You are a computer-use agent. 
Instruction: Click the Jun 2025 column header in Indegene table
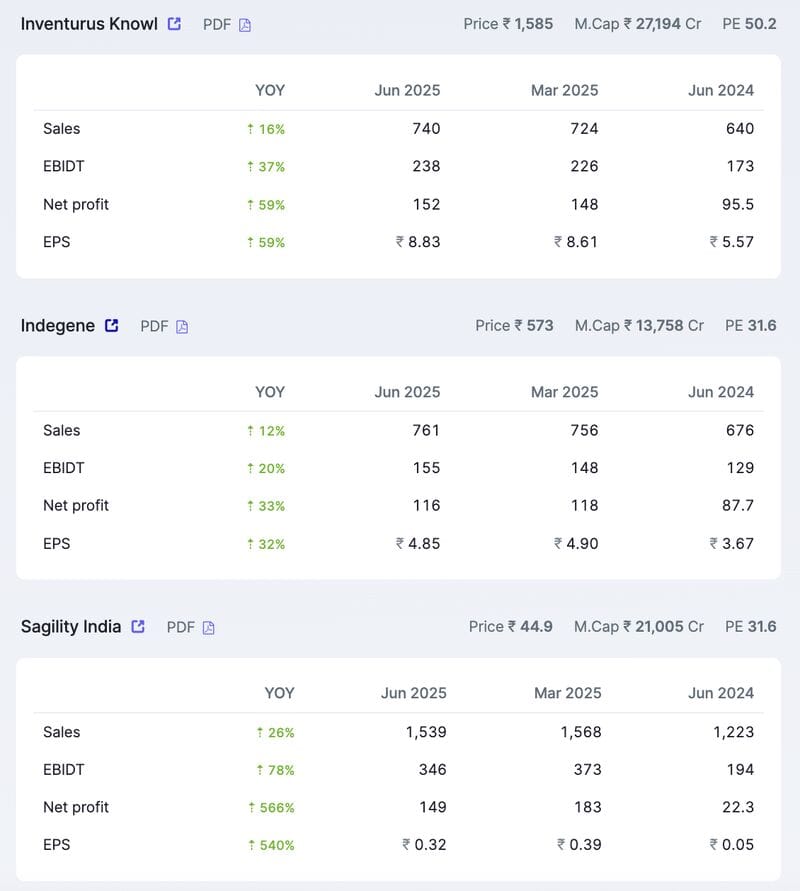(407, 392)
